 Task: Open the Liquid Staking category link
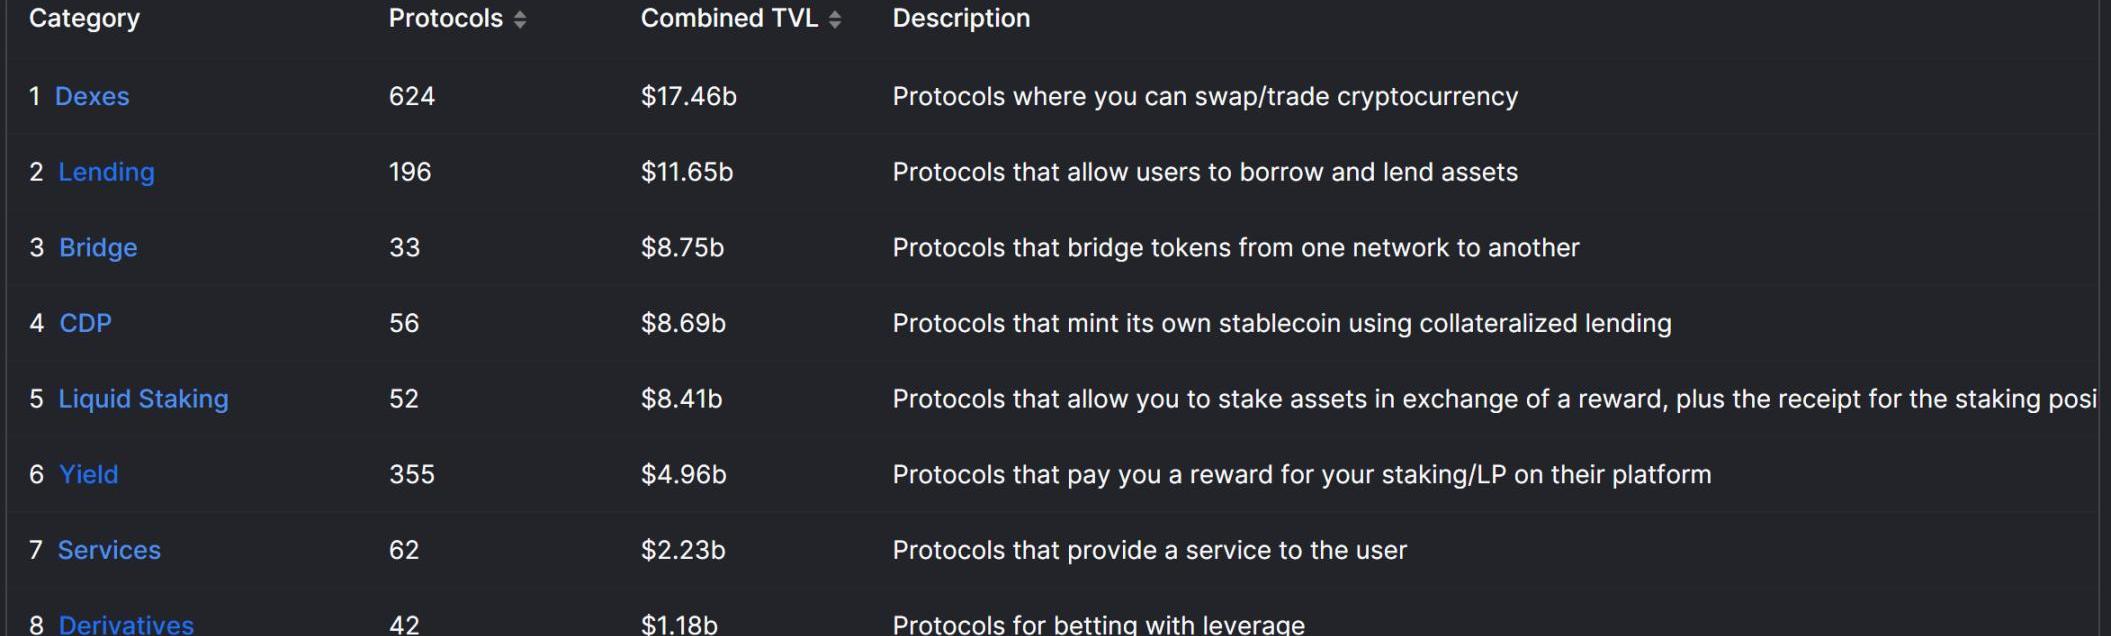(x=143, y=399)
